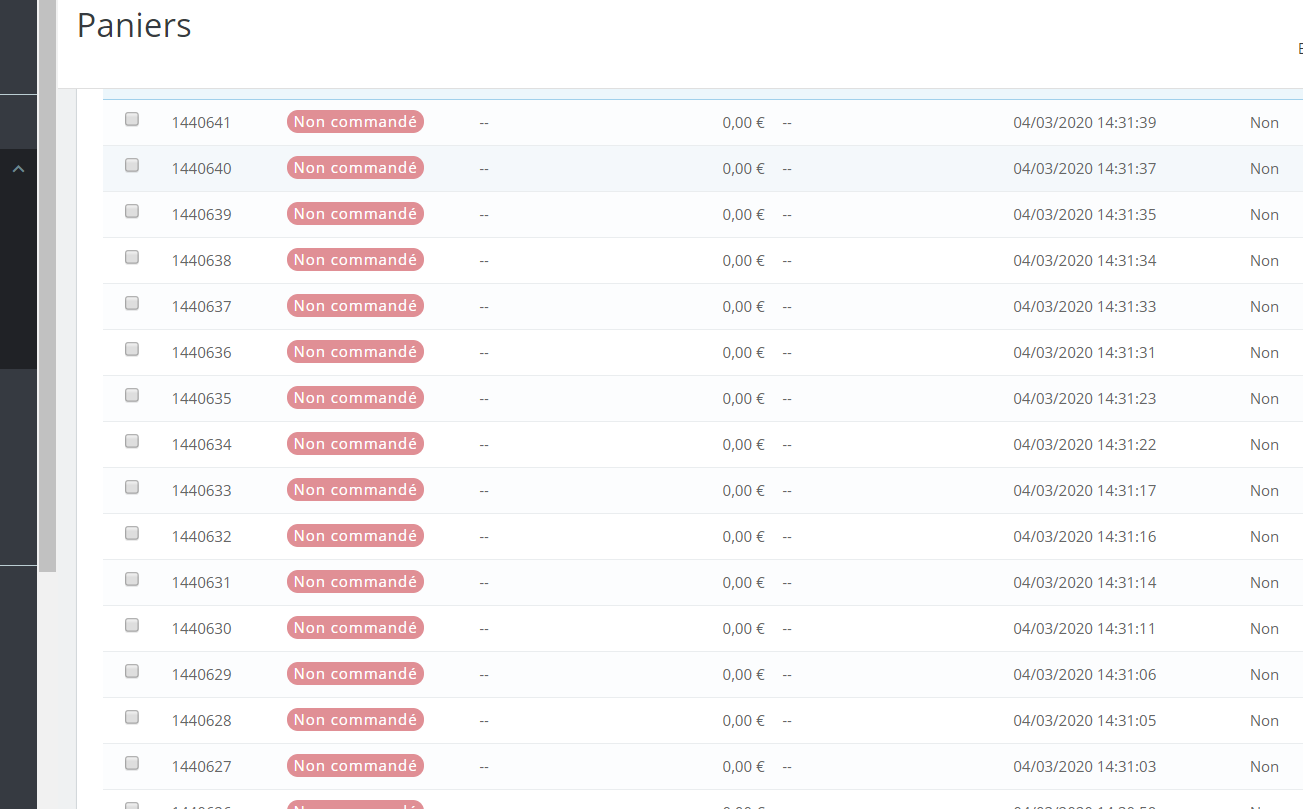Viewport: 1303px width, 809px height.
Task: Click the sidebar vertical scrollbar
Action: [x=47, y=286]
